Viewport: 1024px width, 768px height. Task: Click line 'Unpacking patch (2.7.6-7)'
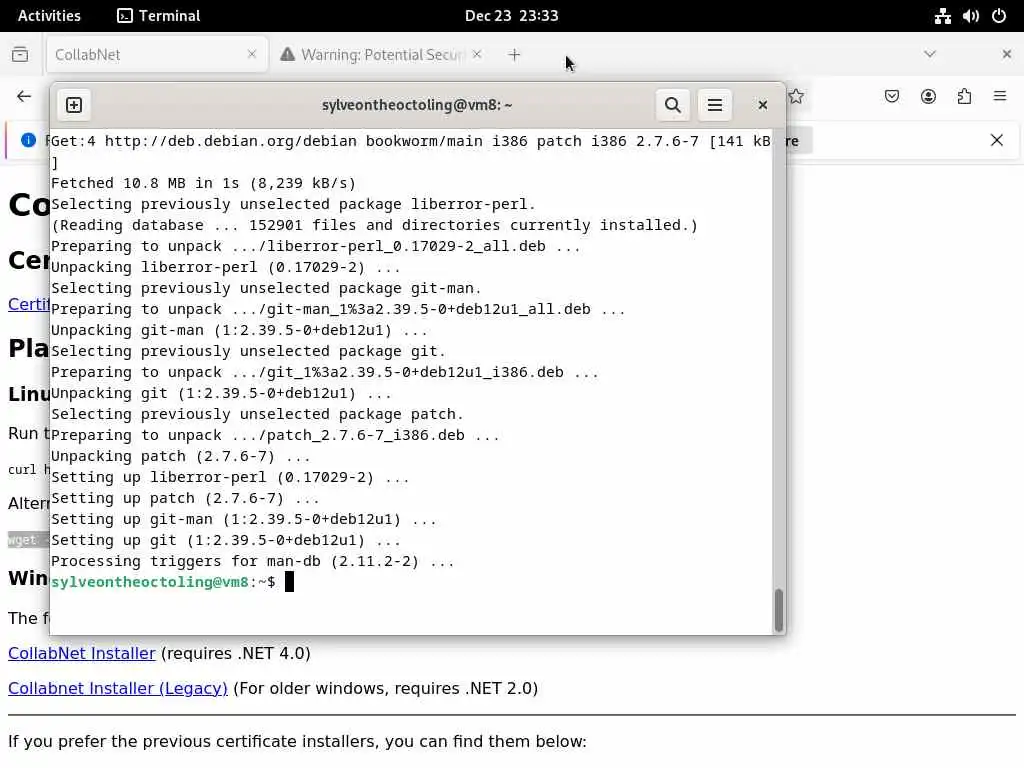coord(180,456)
